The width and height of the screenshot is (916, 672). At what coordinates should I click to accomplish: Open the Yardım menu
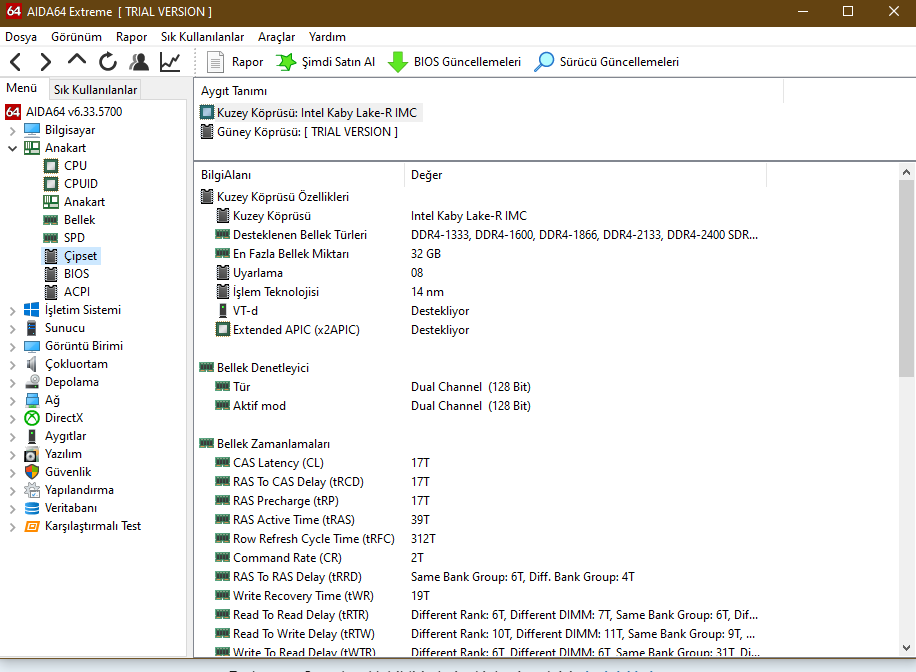tap(327, 37)
